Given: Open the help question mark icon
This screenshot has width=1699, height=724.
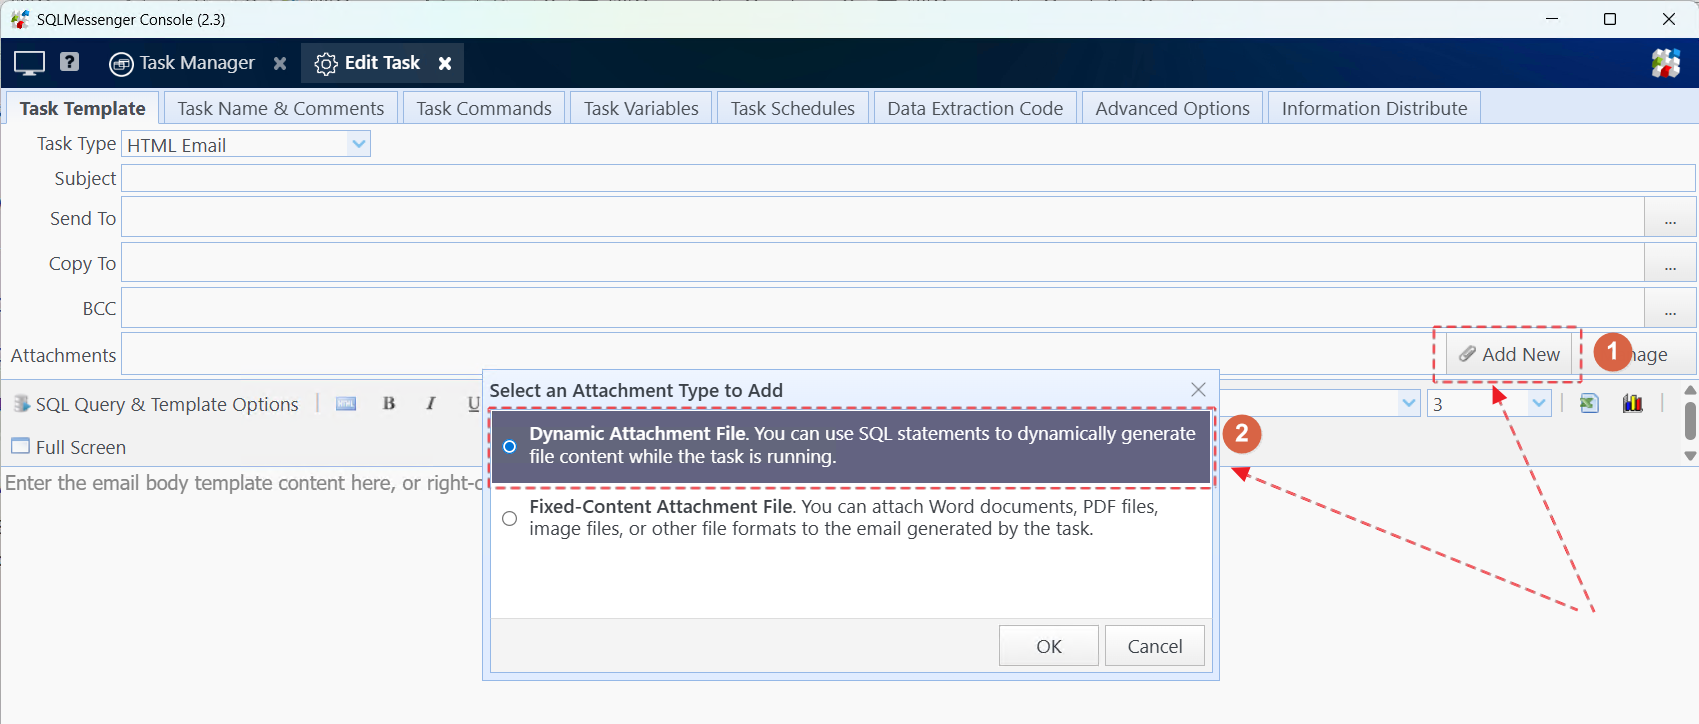Looking at the screenshot, I should 69,62.
